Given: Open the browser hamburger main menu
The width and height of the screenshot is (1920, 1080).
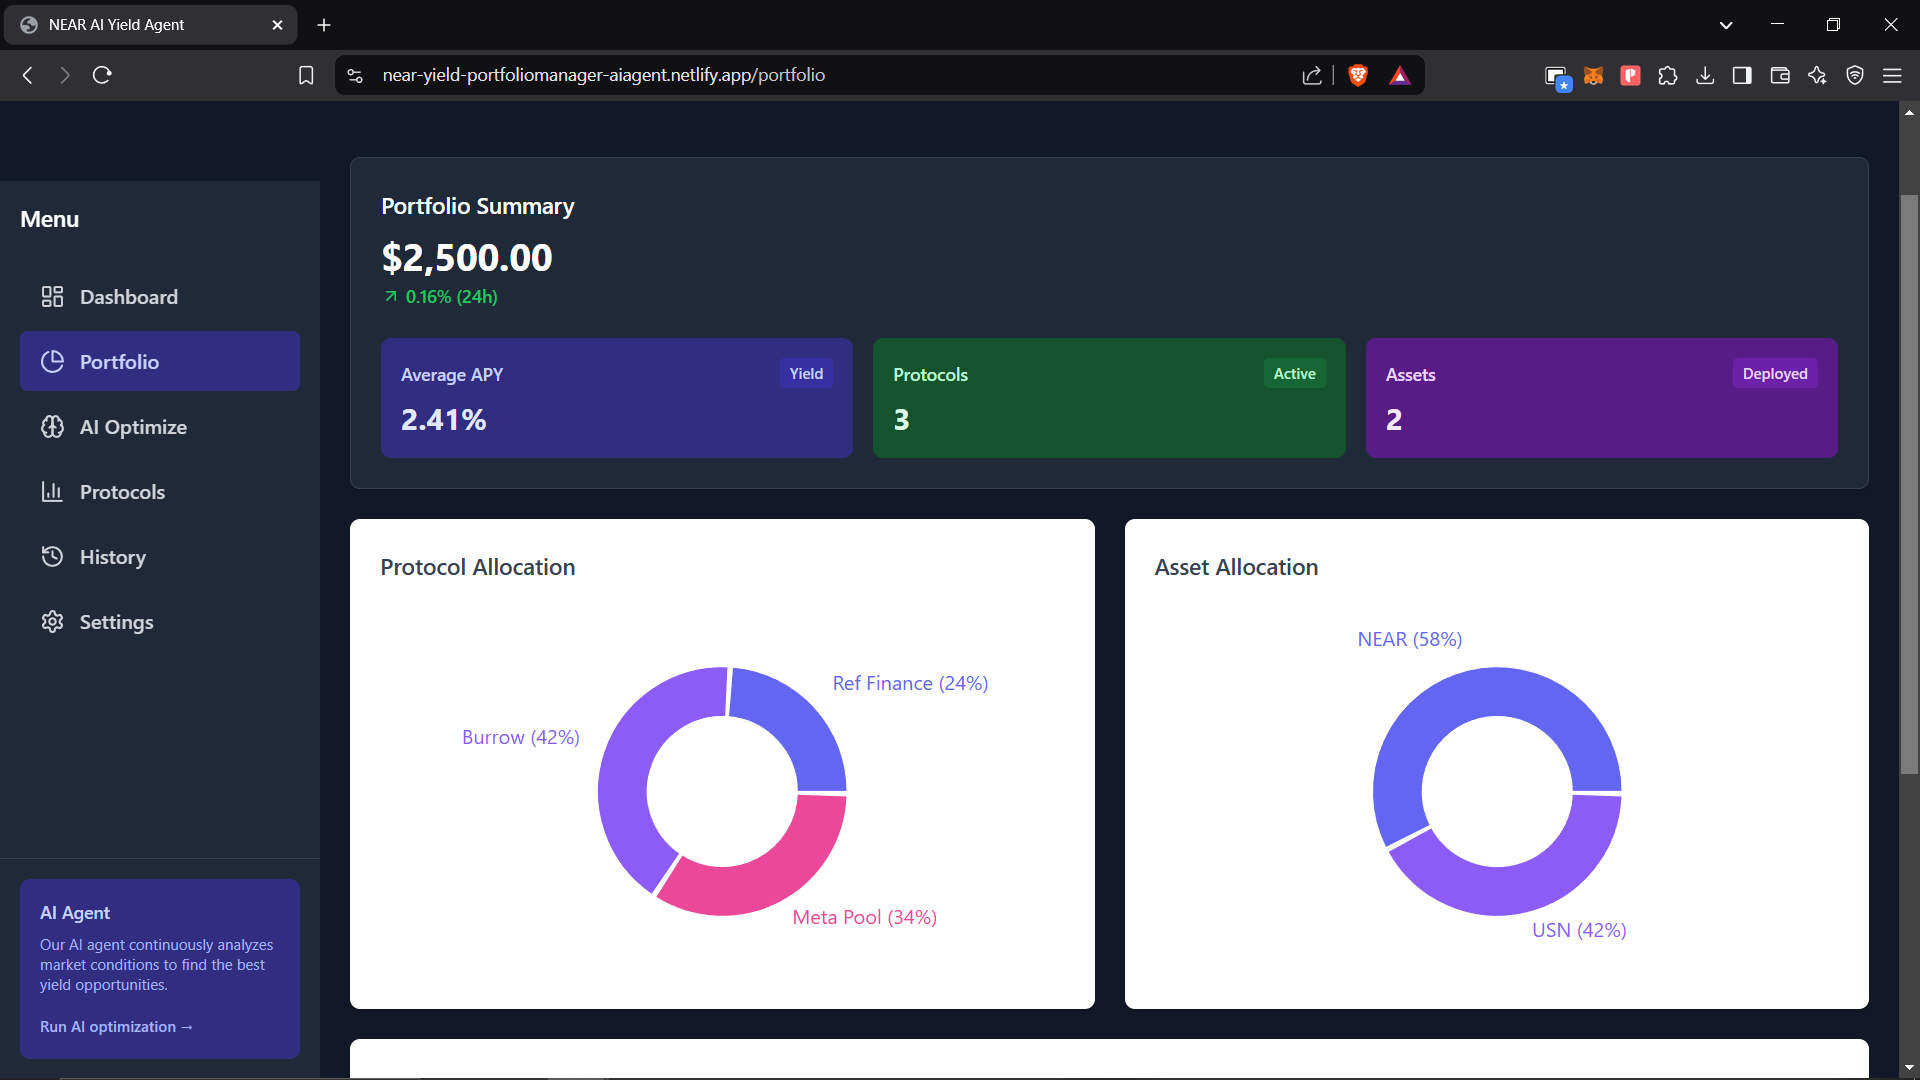Looking at the screenshot, I should pos(1892,75).
